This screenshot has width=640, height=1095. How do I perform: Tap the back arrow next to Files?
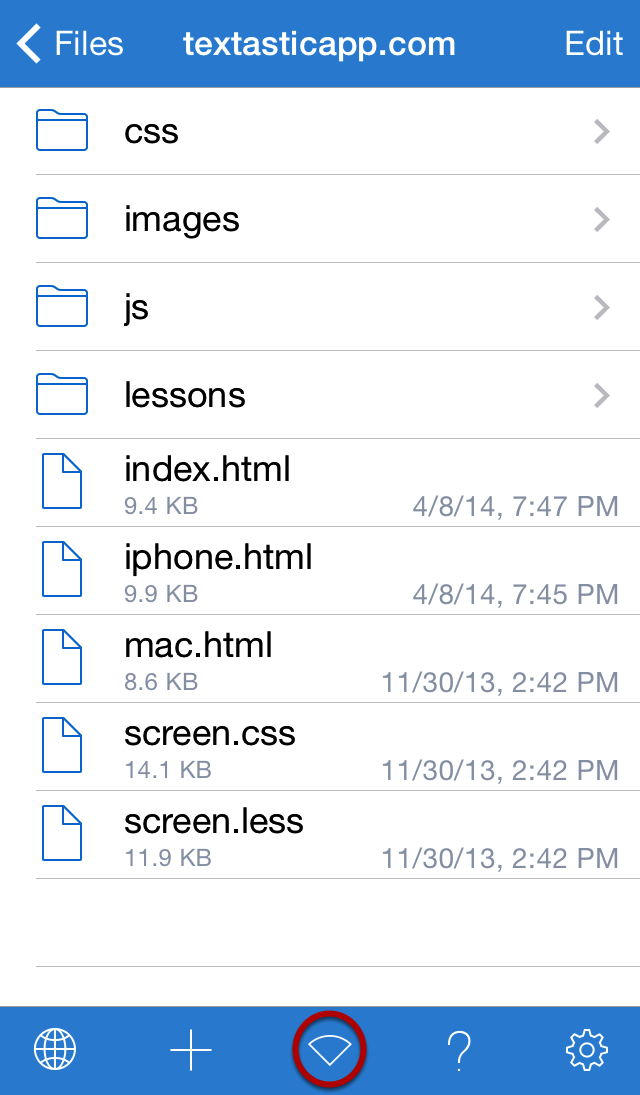point(29,43)
